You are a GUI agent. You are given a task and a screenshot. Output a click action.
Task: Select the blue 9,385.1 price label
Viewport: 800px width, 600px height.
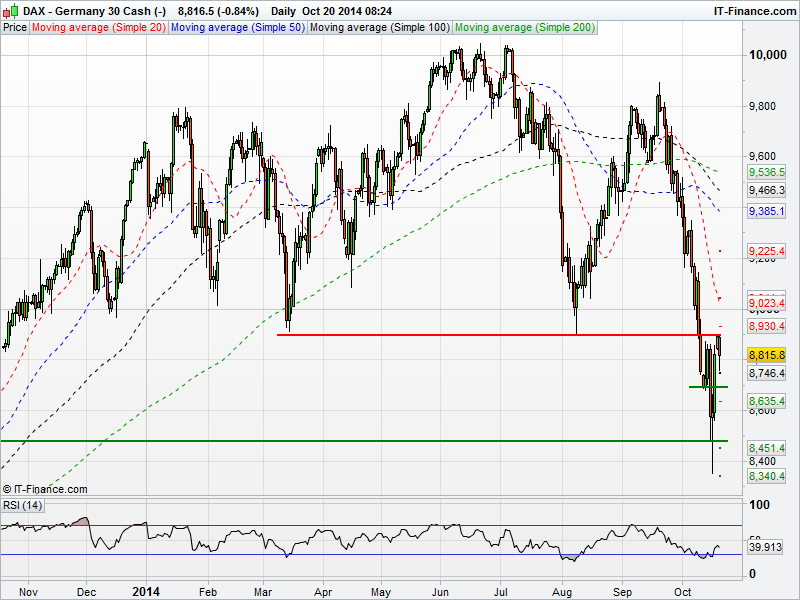(x=766, y=211)
